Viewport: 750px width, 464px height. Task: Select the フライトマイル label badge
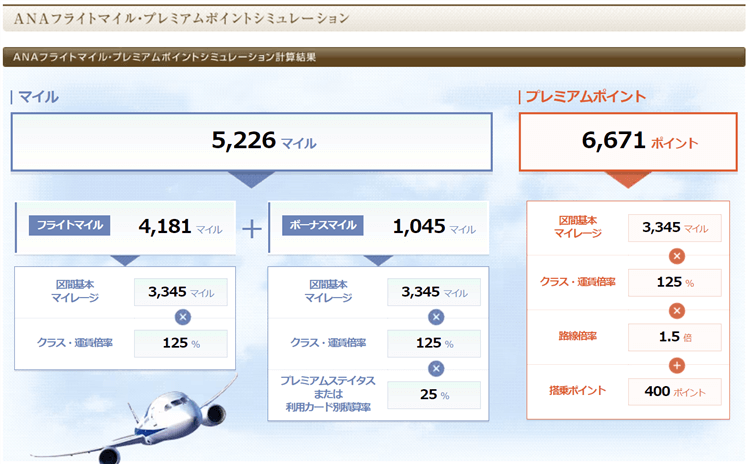[x=70, y=226]
